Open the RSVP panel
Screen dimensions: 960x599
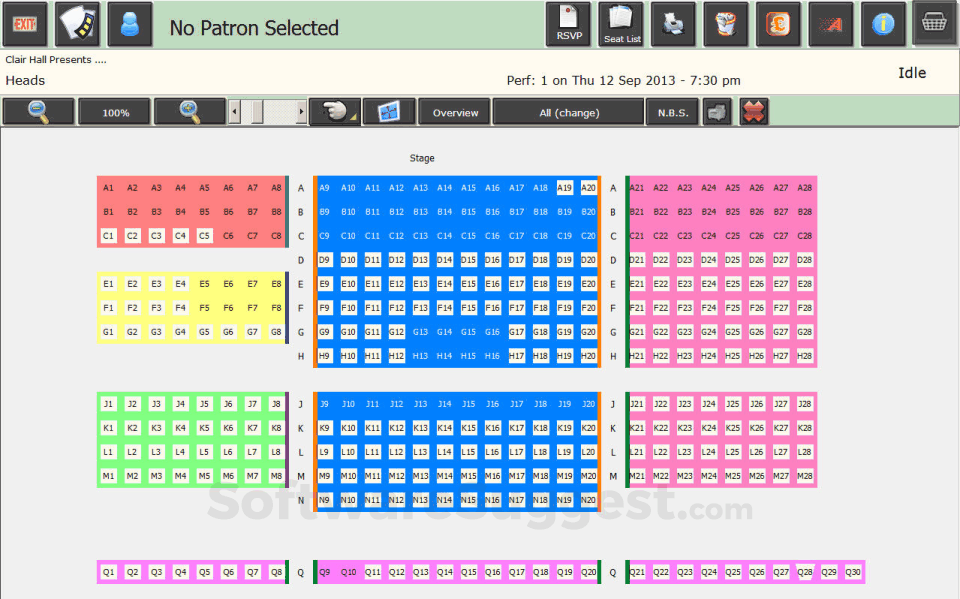pos(569,24)
